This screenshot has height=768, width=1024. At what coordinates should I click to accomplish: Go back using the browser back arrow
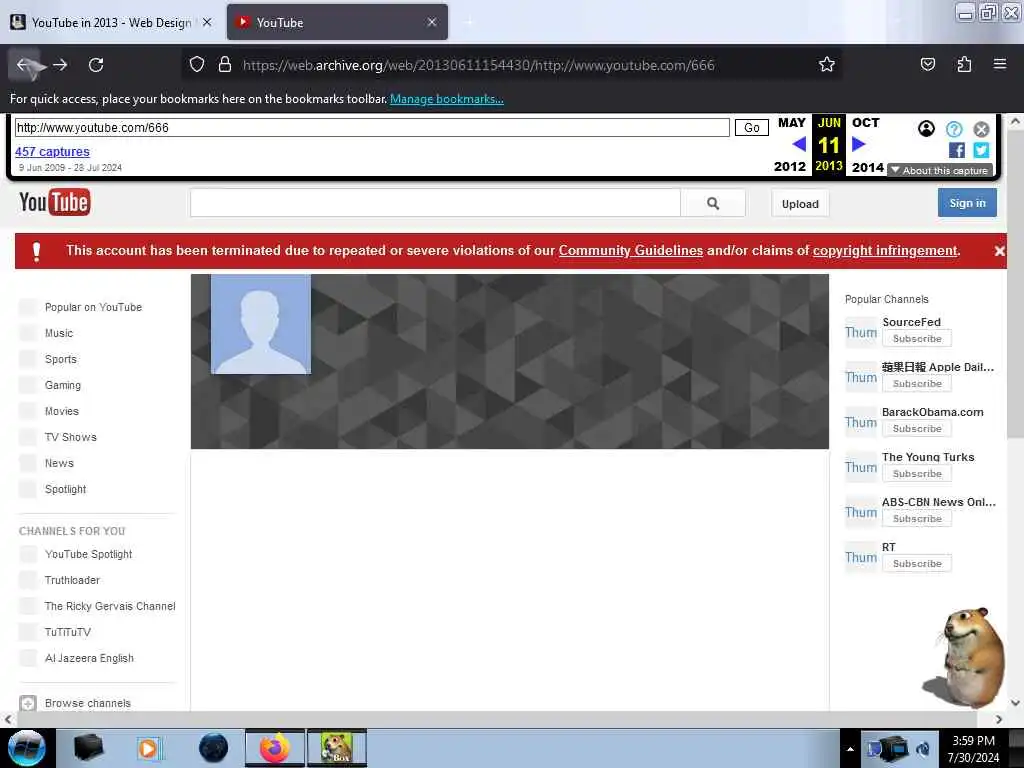pos(24,65)
